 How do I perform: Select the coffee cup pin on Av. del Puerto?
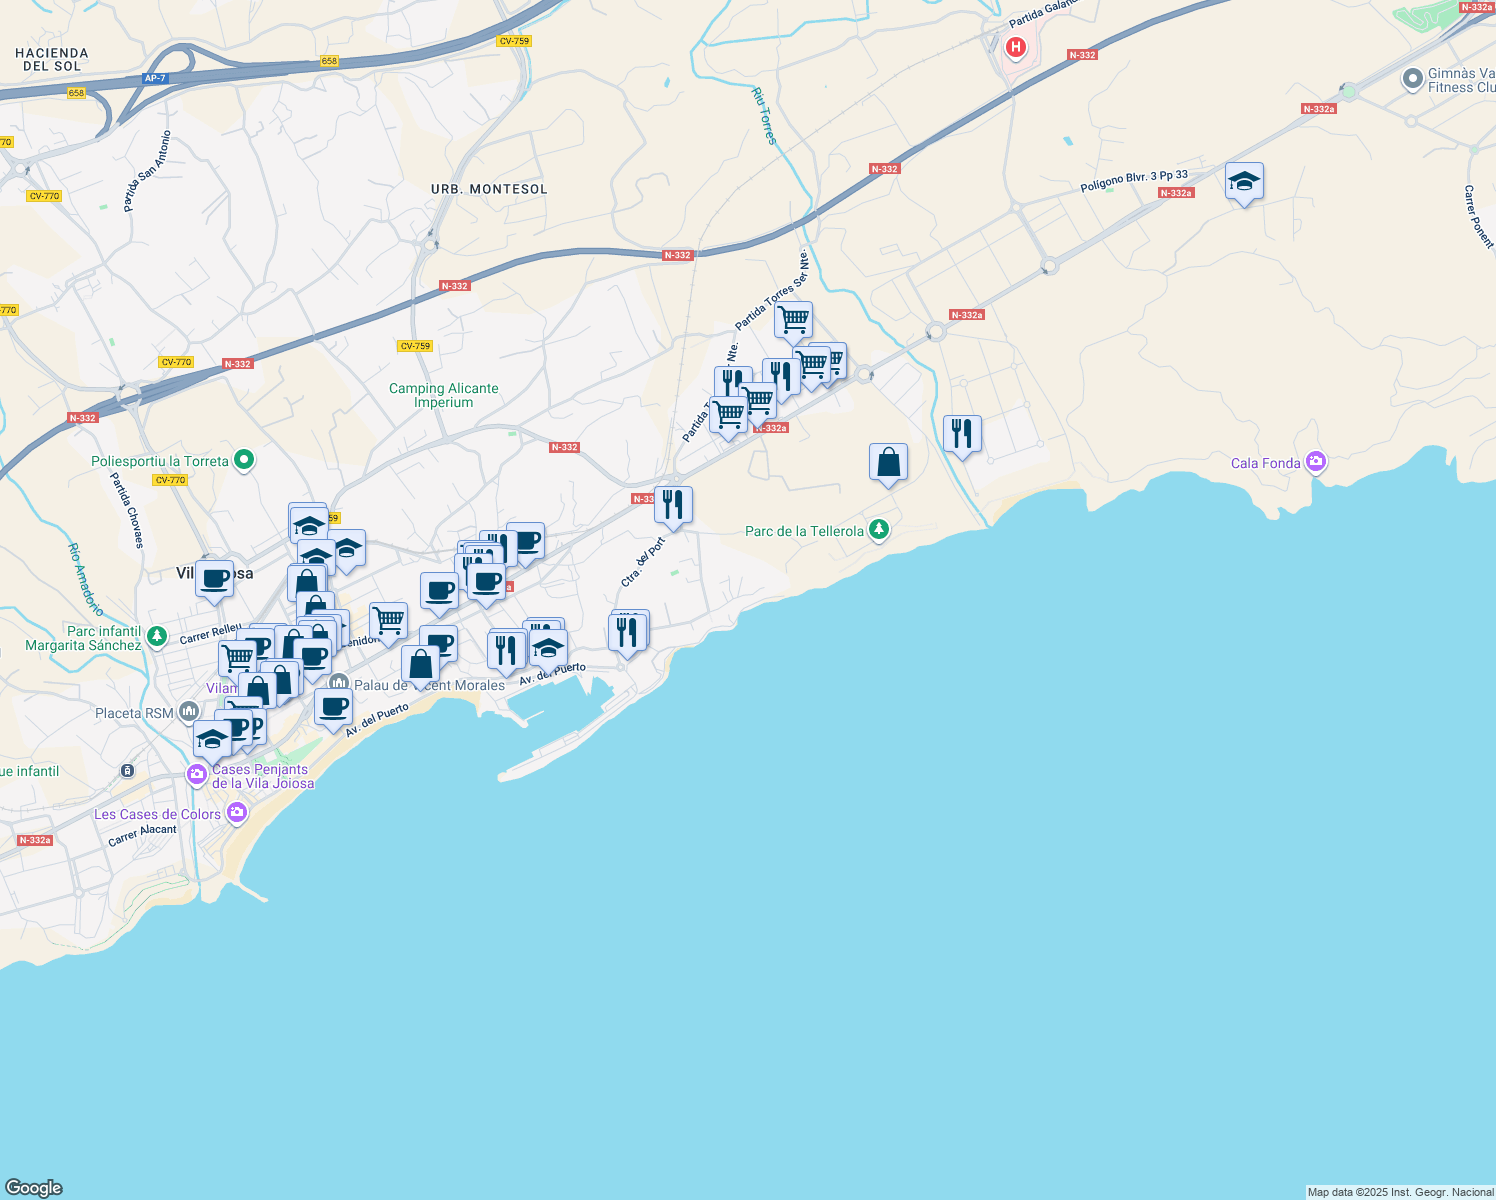(x=334, y=708)
